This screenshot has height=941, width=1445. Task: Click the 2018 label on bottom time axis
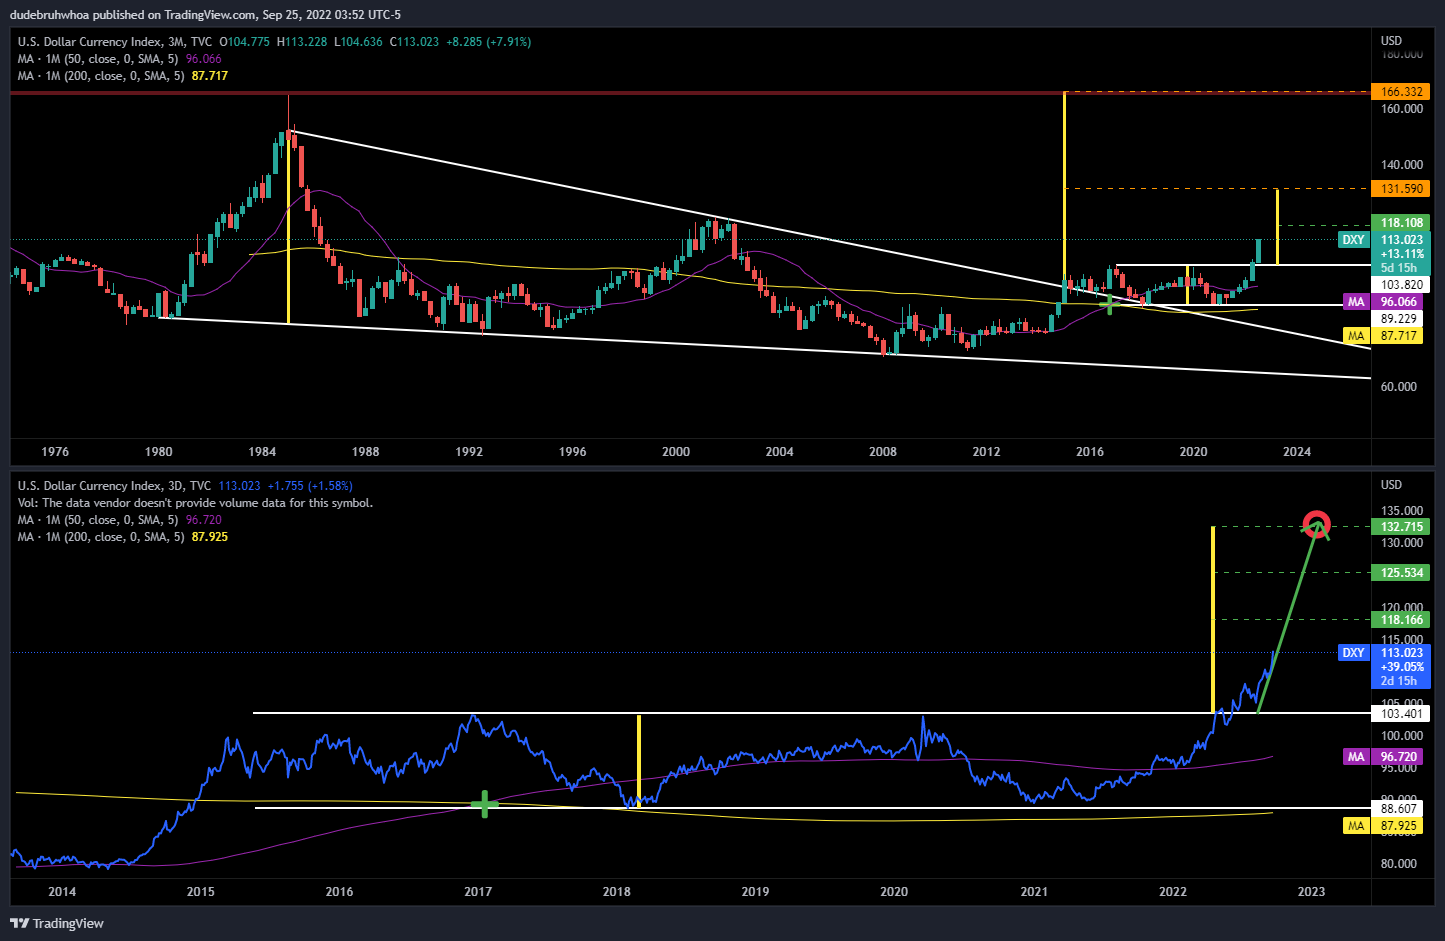[617, 892]
